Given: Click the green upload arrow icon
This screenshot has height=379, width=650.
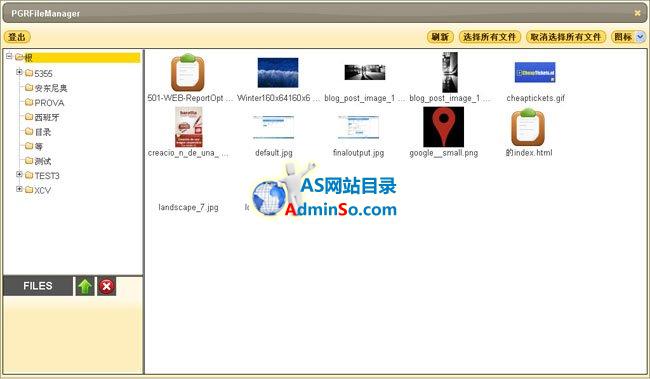Looking at the screenshot, I should [x=85, y=287].
